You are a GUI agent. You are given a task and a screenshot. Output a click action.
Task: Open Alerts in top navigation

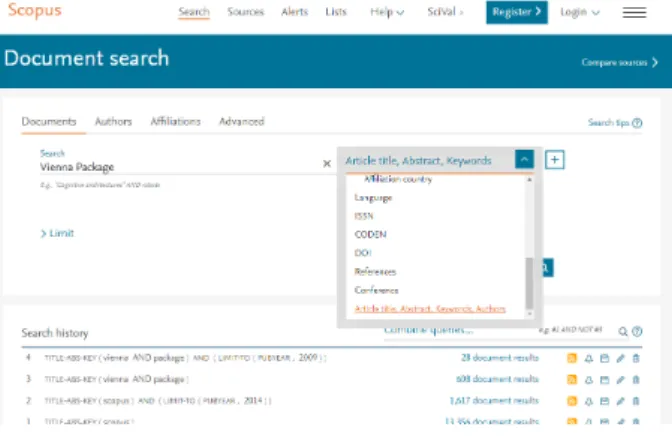point(294,12)
